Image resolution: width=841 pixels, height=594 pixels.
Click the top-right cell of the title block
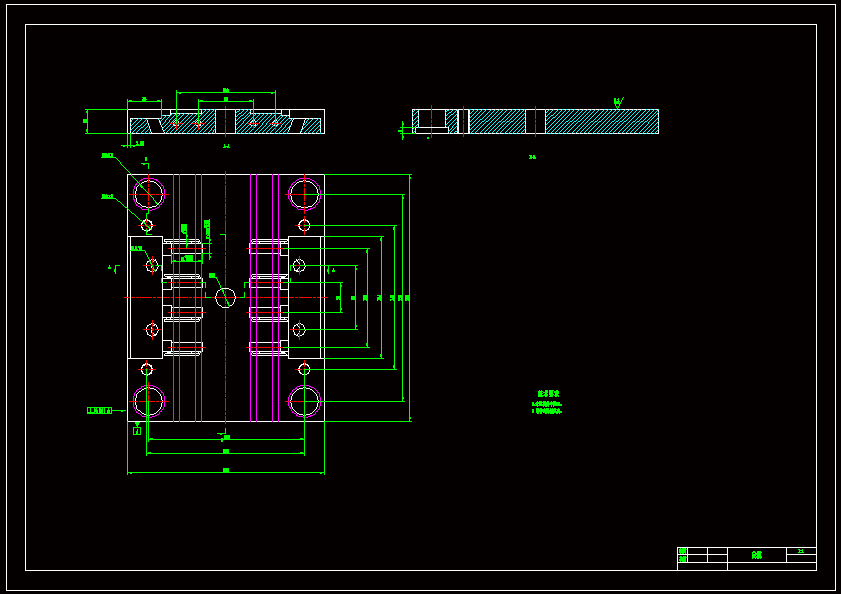pyautogui.click(x=801, y=551)
